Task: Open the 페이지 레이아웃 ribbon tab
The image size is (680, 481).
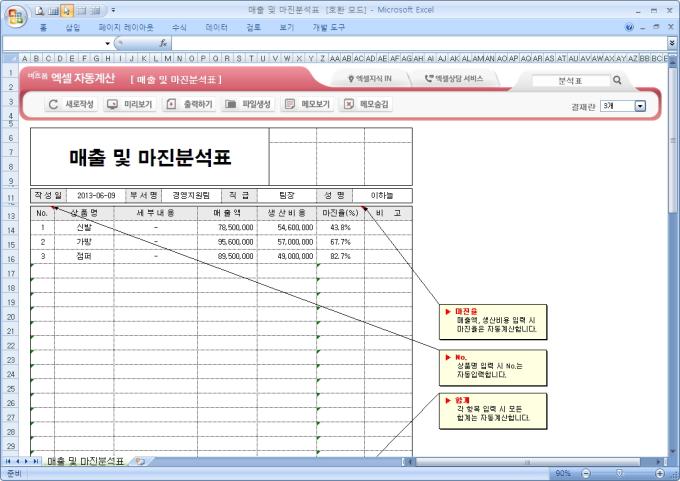Action: pos(126,28)
